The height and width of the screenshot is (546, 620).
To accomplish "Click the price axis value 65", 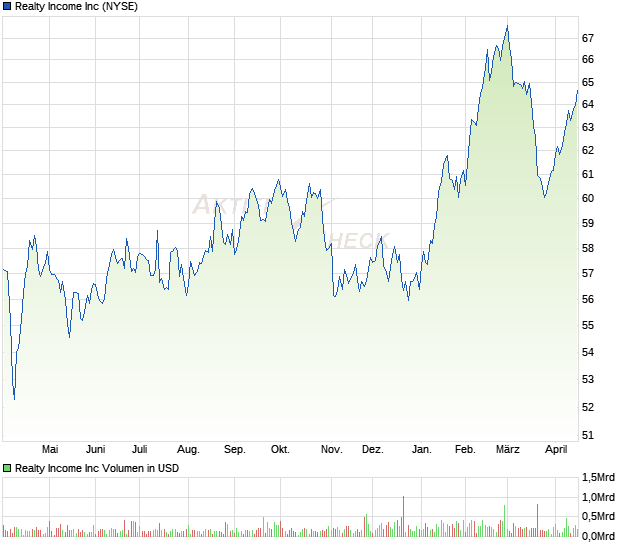I will pos(588,83).
